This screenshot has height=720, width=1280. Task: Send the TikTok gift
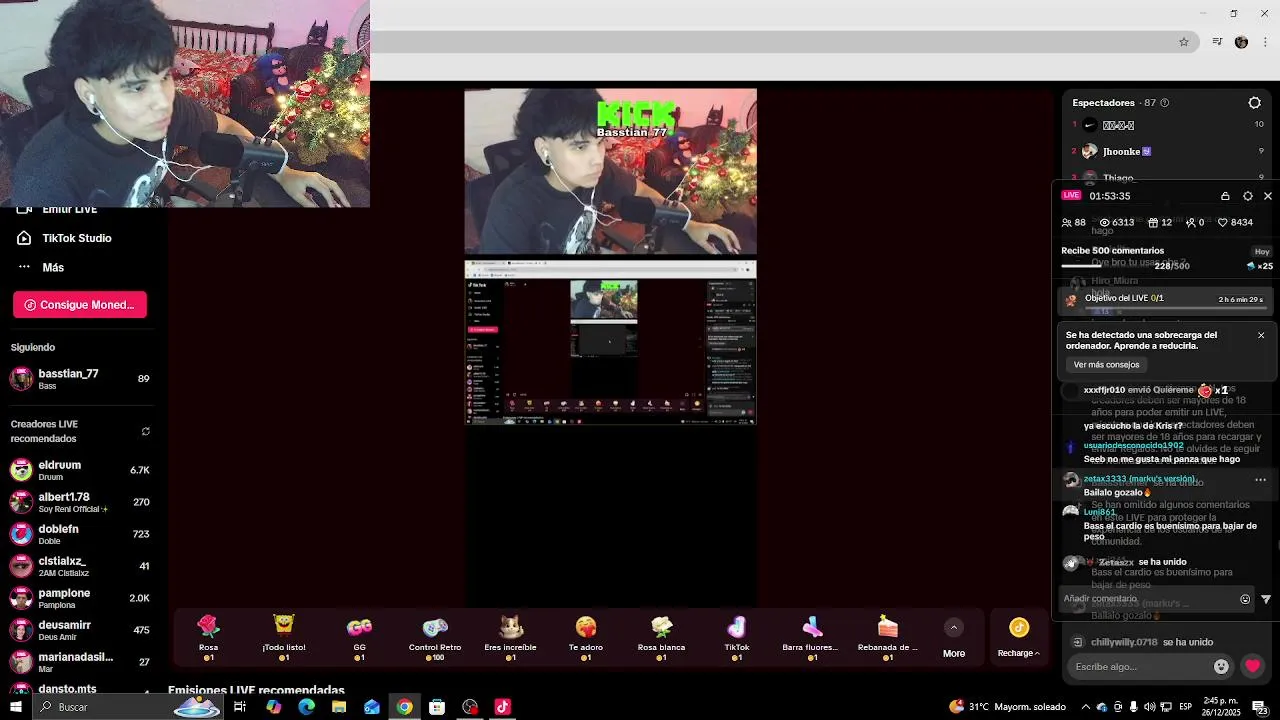pos(737,637)
